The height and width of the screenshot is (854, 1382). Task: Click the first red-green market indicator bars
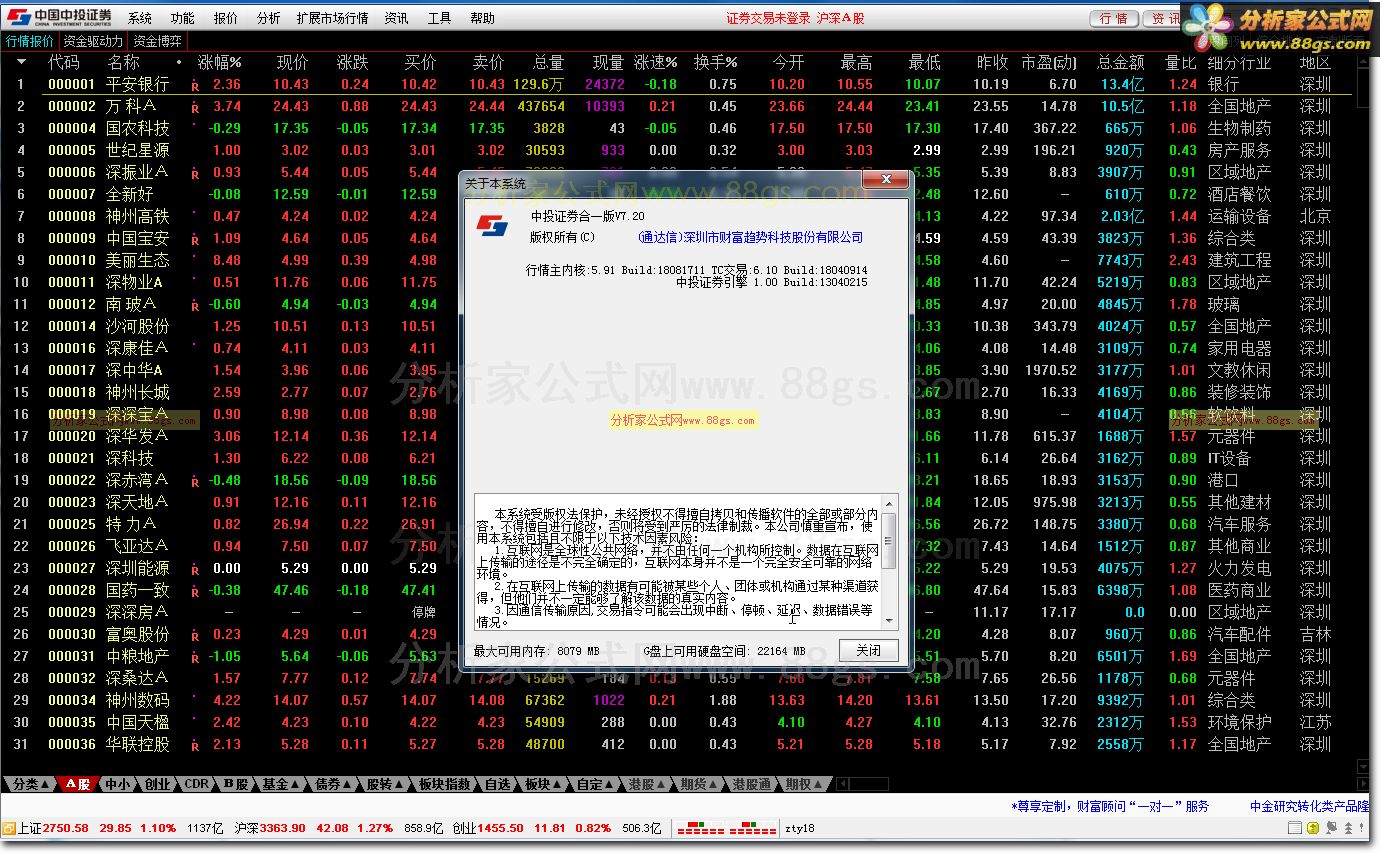coord(700,829)
